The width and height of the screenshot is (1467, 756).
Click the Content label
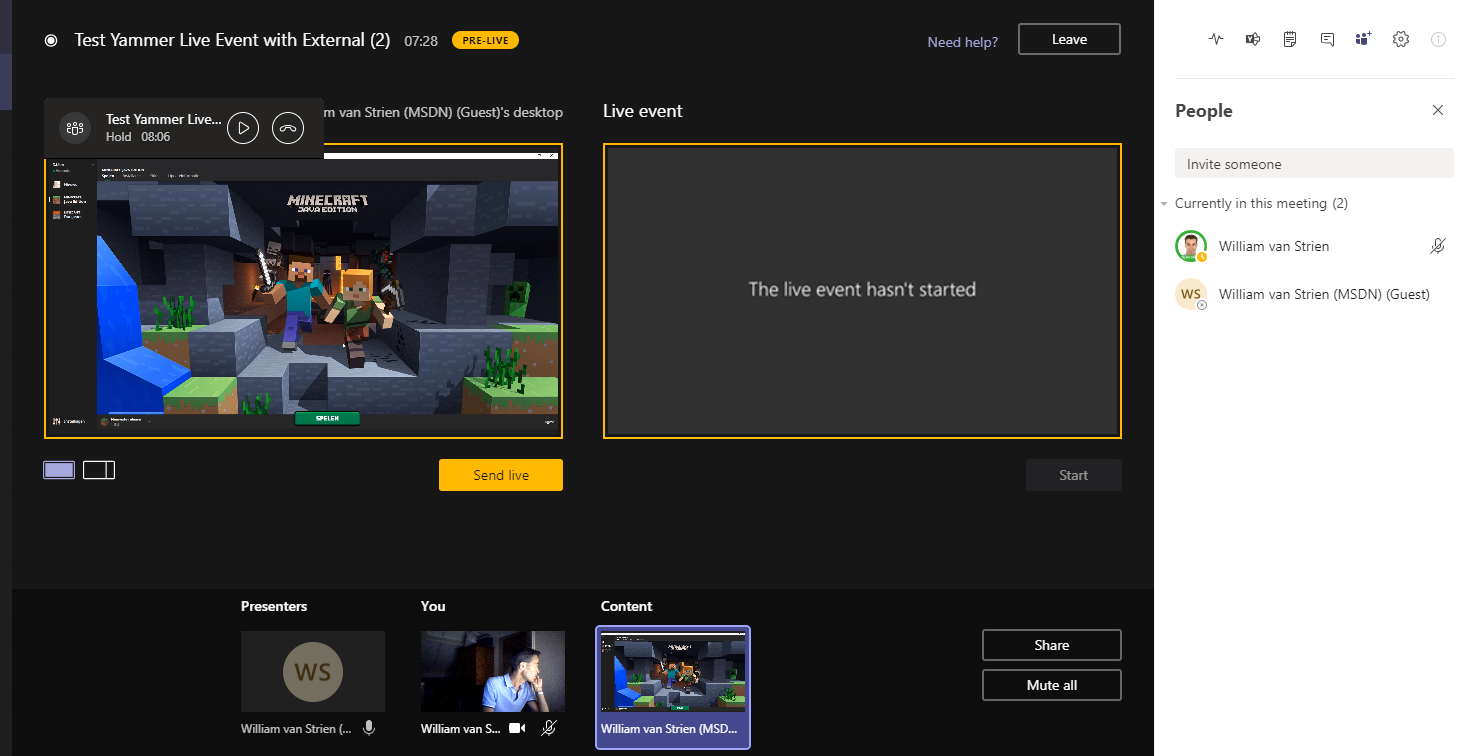627,606
